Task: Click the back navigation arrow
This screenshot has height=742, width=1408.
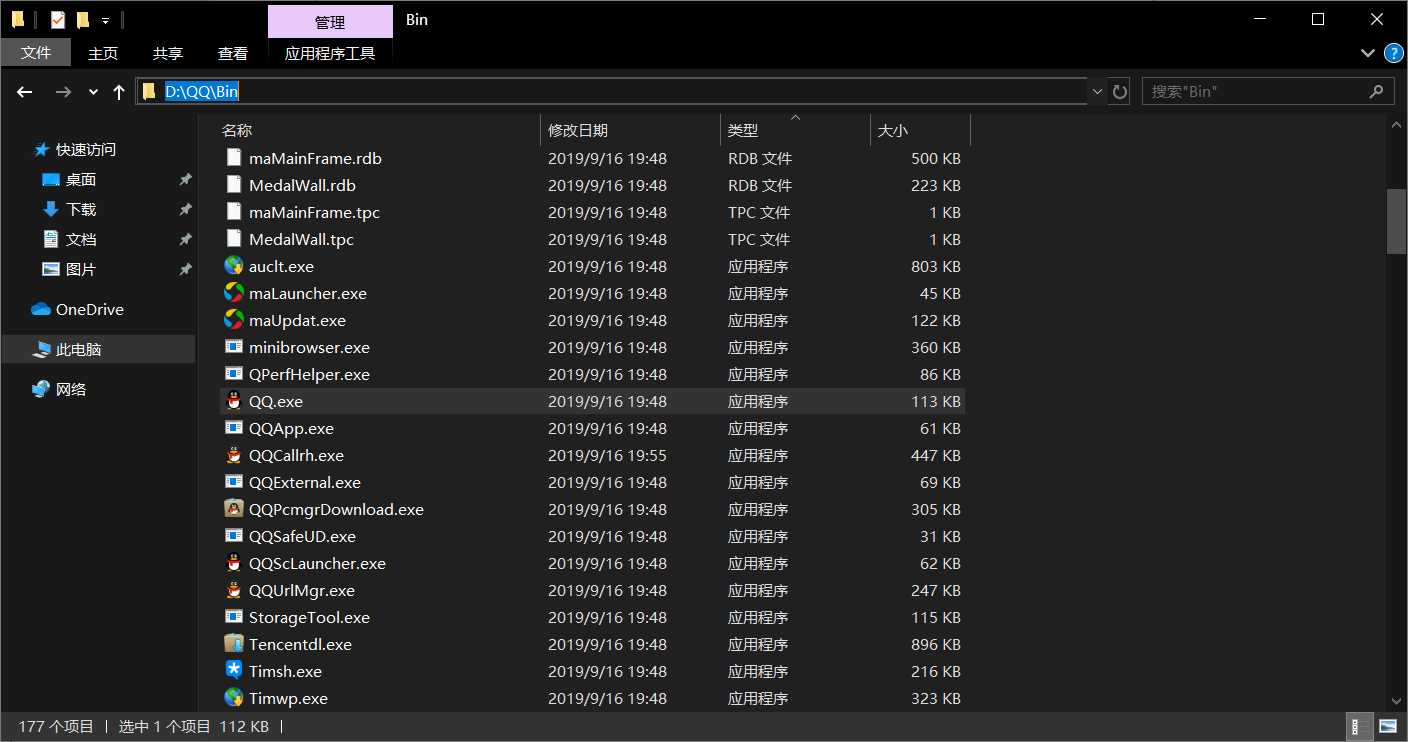Action: point(27,92)
